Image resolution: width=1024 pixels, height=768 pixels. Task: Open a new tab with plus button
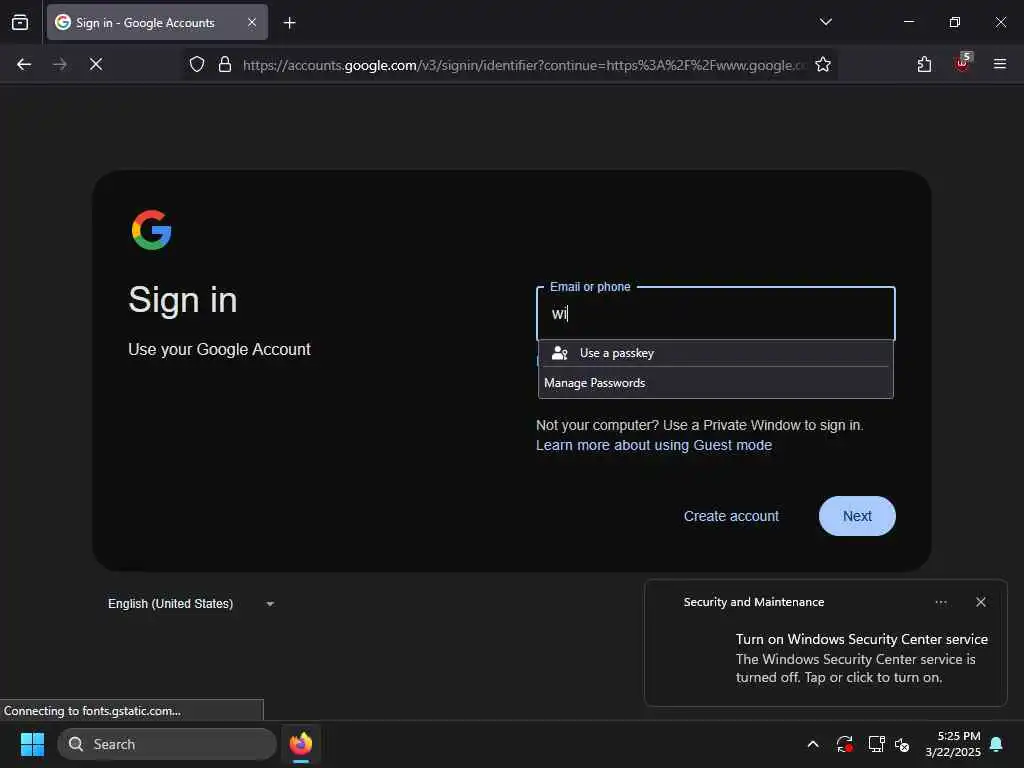[x=289, y=23]
